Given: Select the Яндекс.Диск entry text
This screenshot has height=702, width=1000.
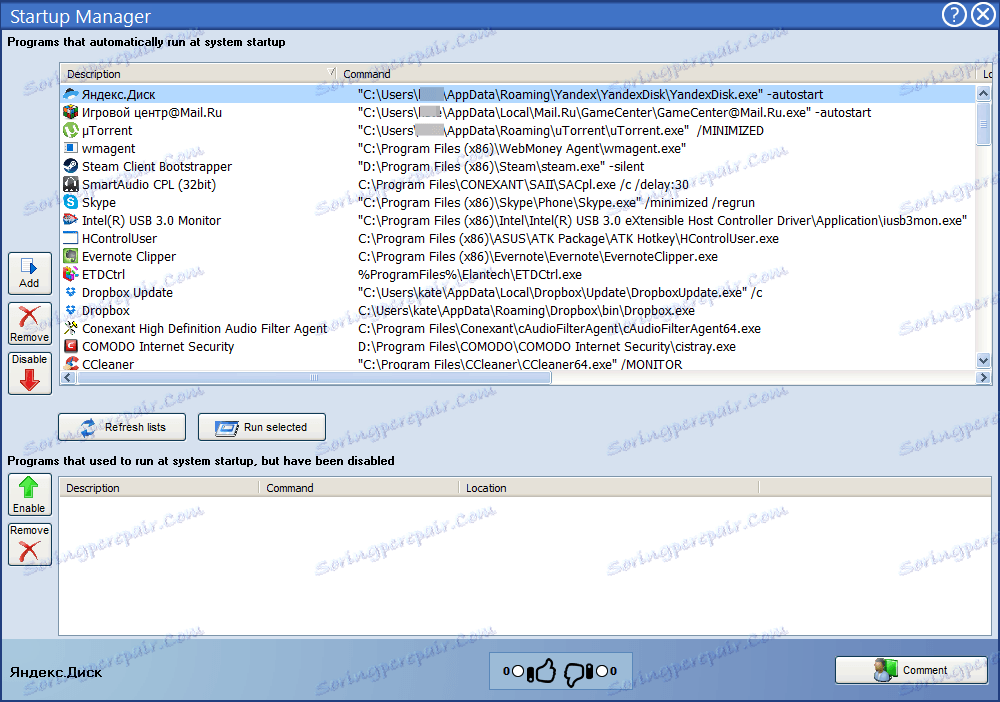Looking at the screenshot, I should (x=119, y=94).
